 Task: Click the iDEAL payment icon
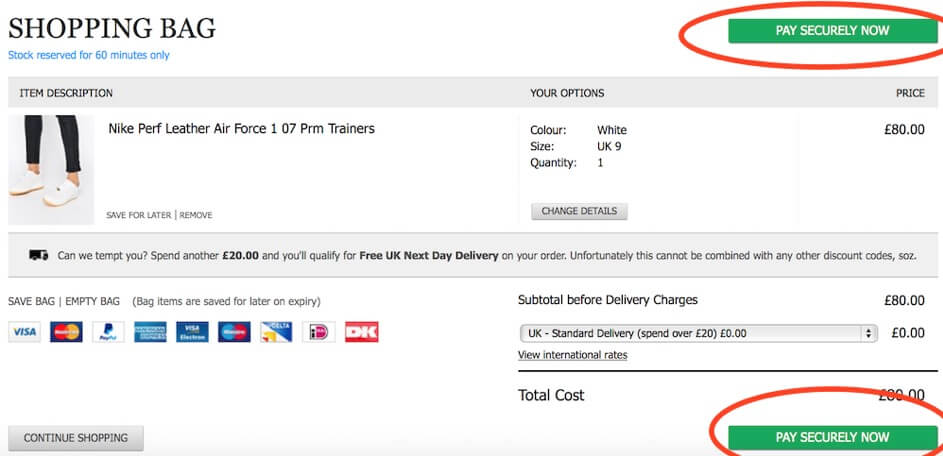click(x=318, y=332)
